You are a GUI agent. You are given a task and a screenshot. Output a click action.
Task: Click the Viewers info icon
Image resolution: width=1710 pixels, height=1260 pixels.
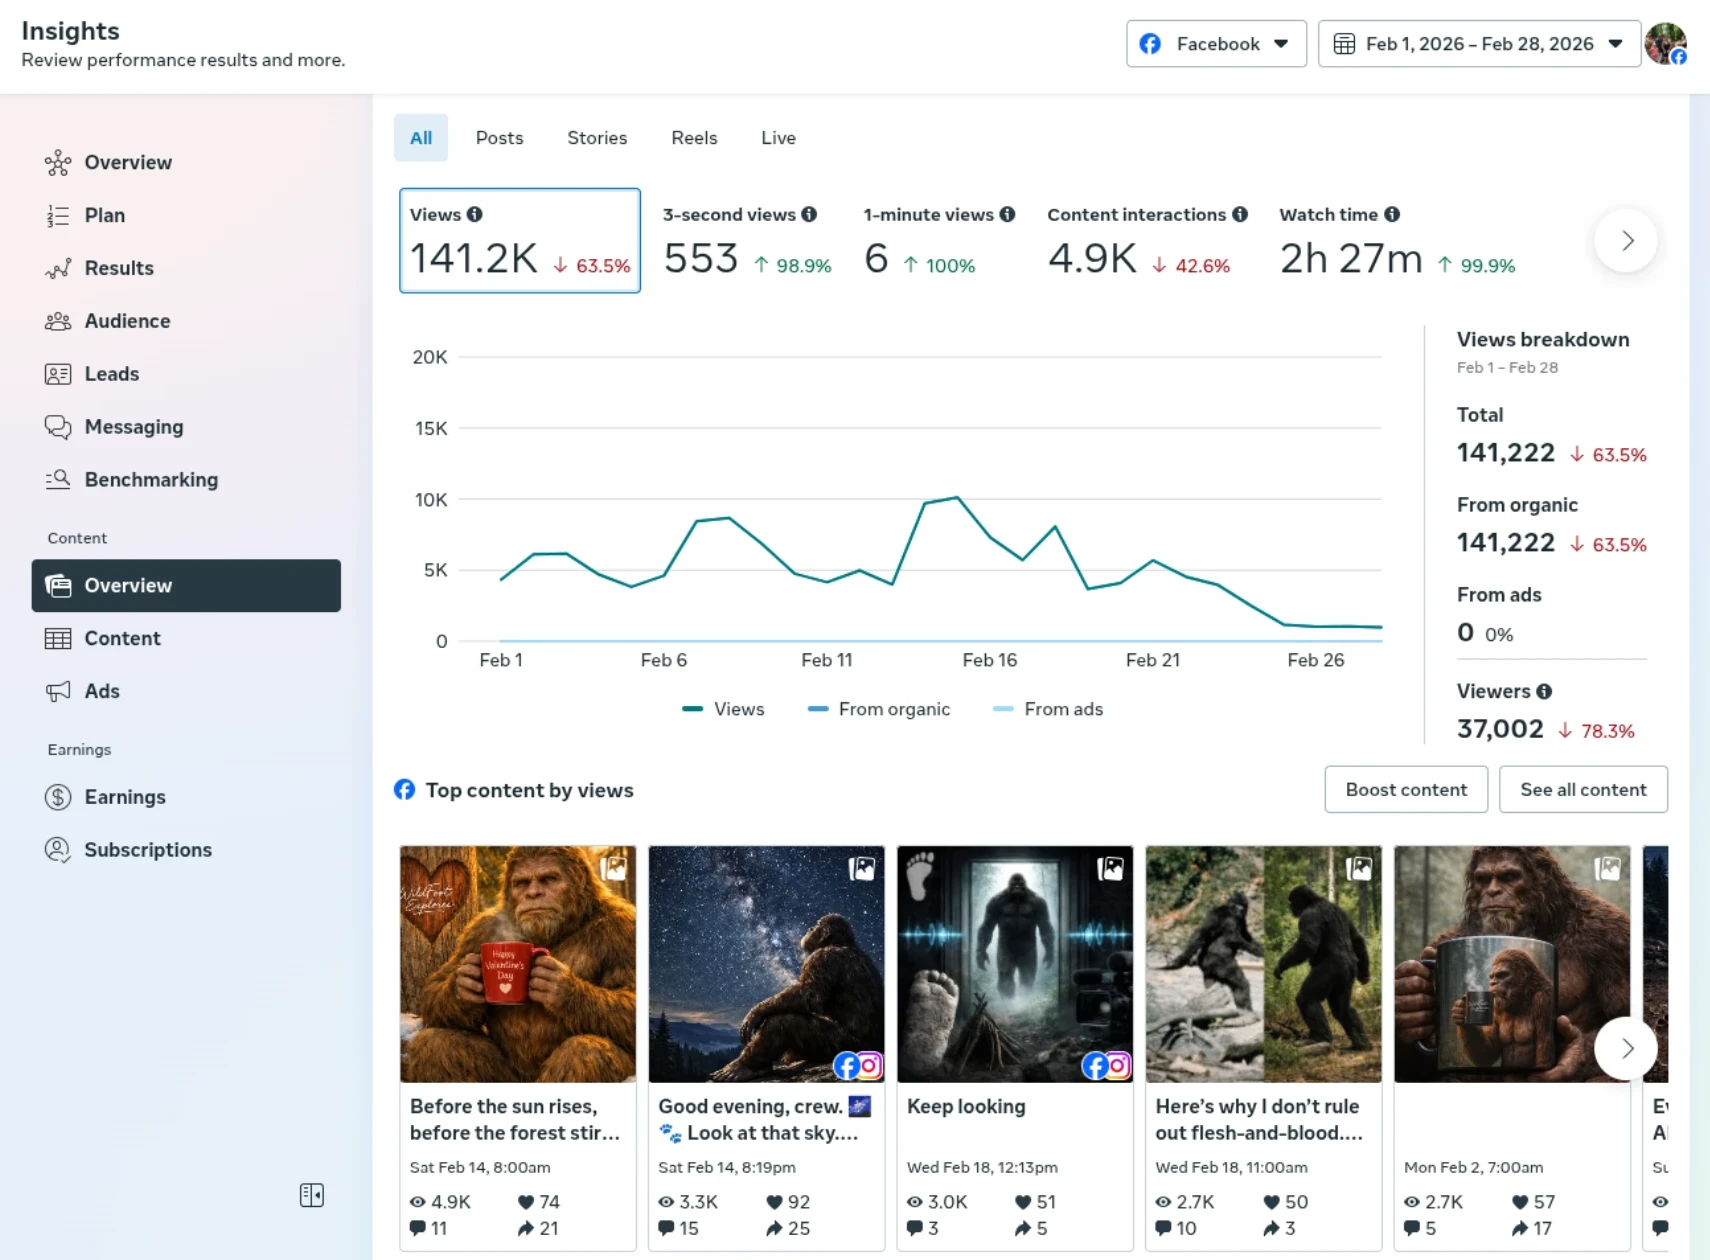[x=1544, y=691]
